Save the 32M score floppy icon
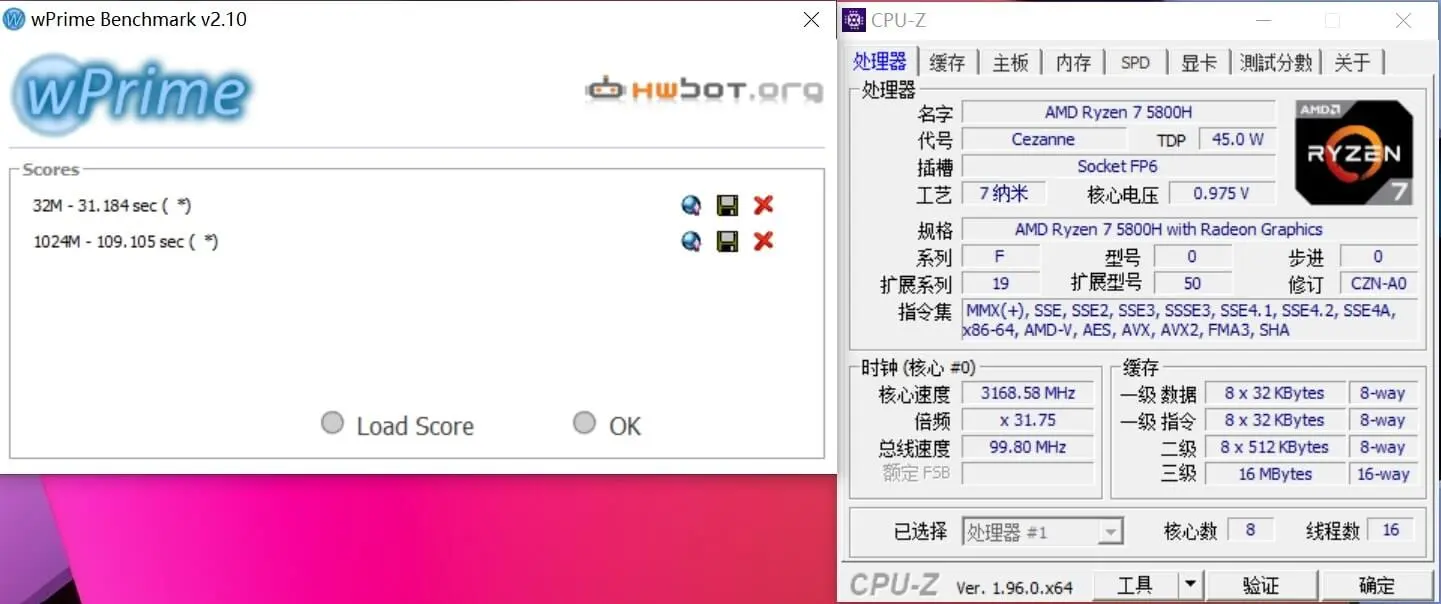 point(727,205)
